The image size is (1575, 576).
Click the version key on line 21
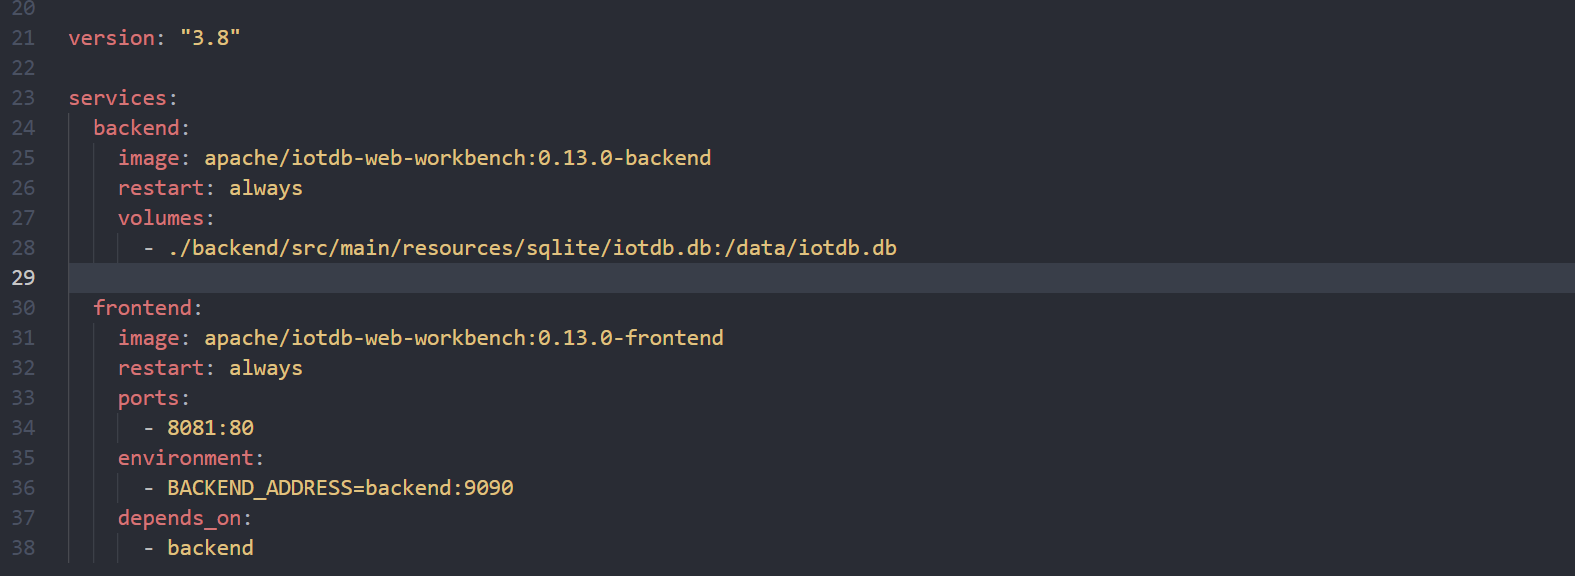tap(111, 38)
